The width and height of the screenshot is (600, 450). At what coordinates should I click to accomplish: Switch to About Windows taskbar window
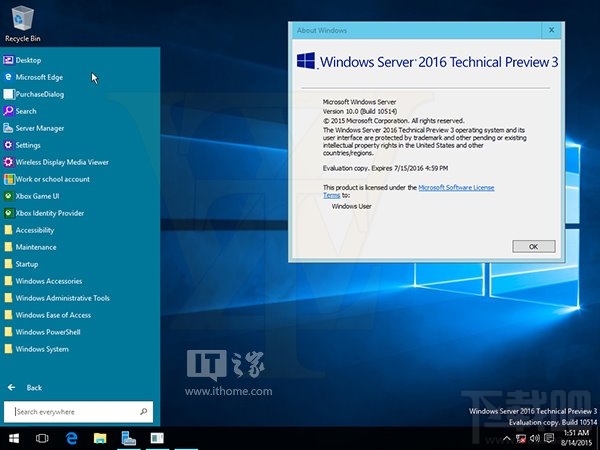[x=157, y=438]
